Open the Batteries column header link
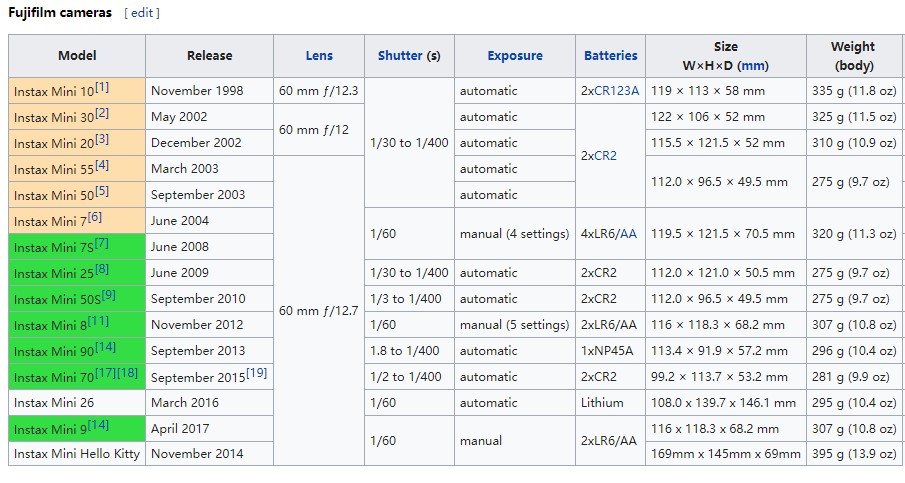 pos(611,55)
